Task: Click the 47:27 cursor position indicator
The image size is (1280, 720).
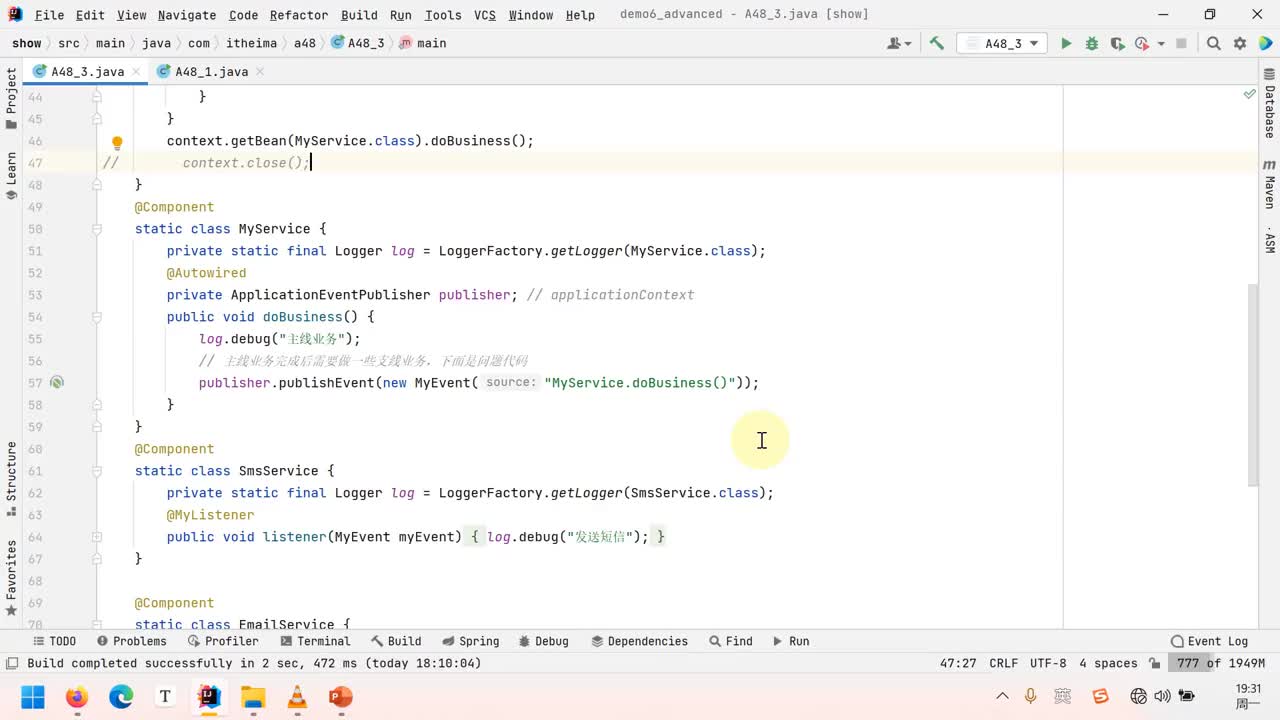Action: [958, 663]
